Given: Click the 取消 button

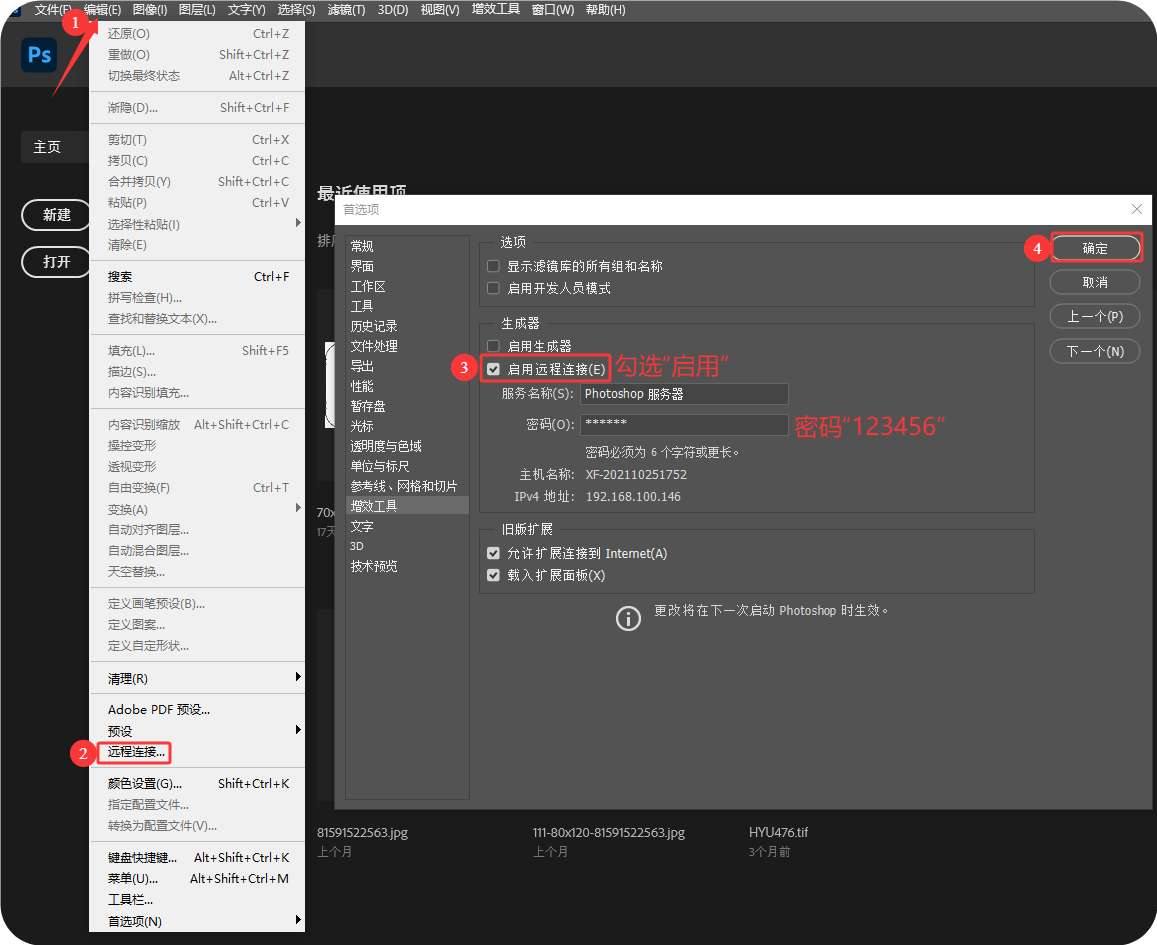Looking at the screenshot, I should (1095, 283).
